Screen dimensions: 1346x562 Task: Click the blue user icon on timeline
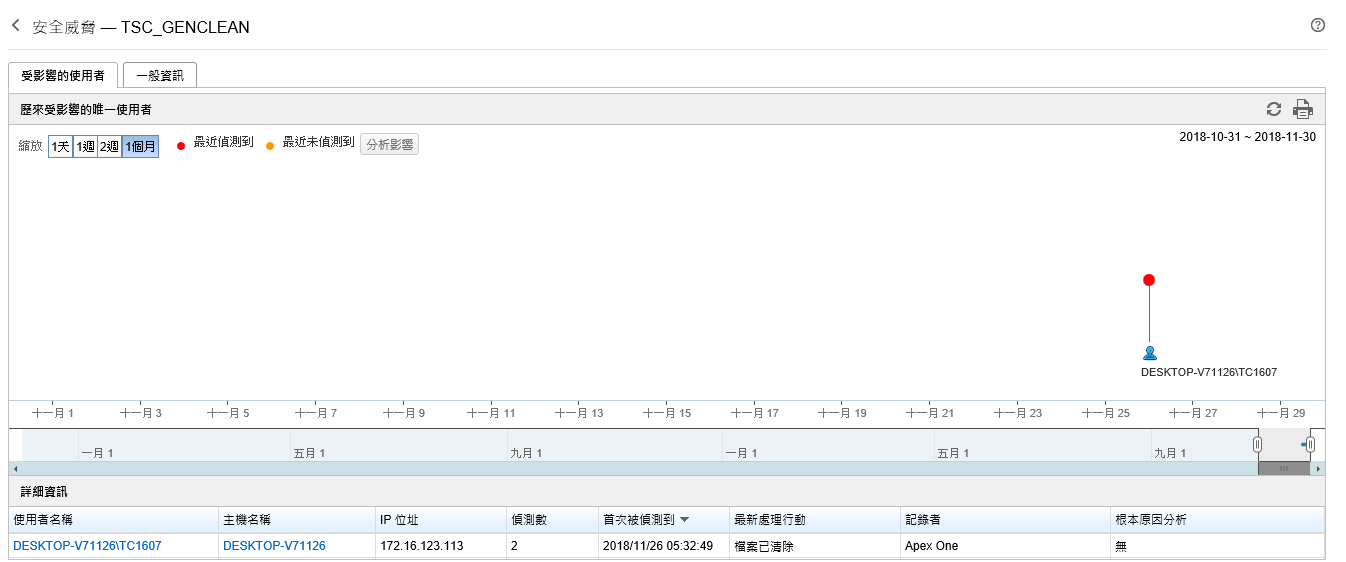coord(1149,353)
